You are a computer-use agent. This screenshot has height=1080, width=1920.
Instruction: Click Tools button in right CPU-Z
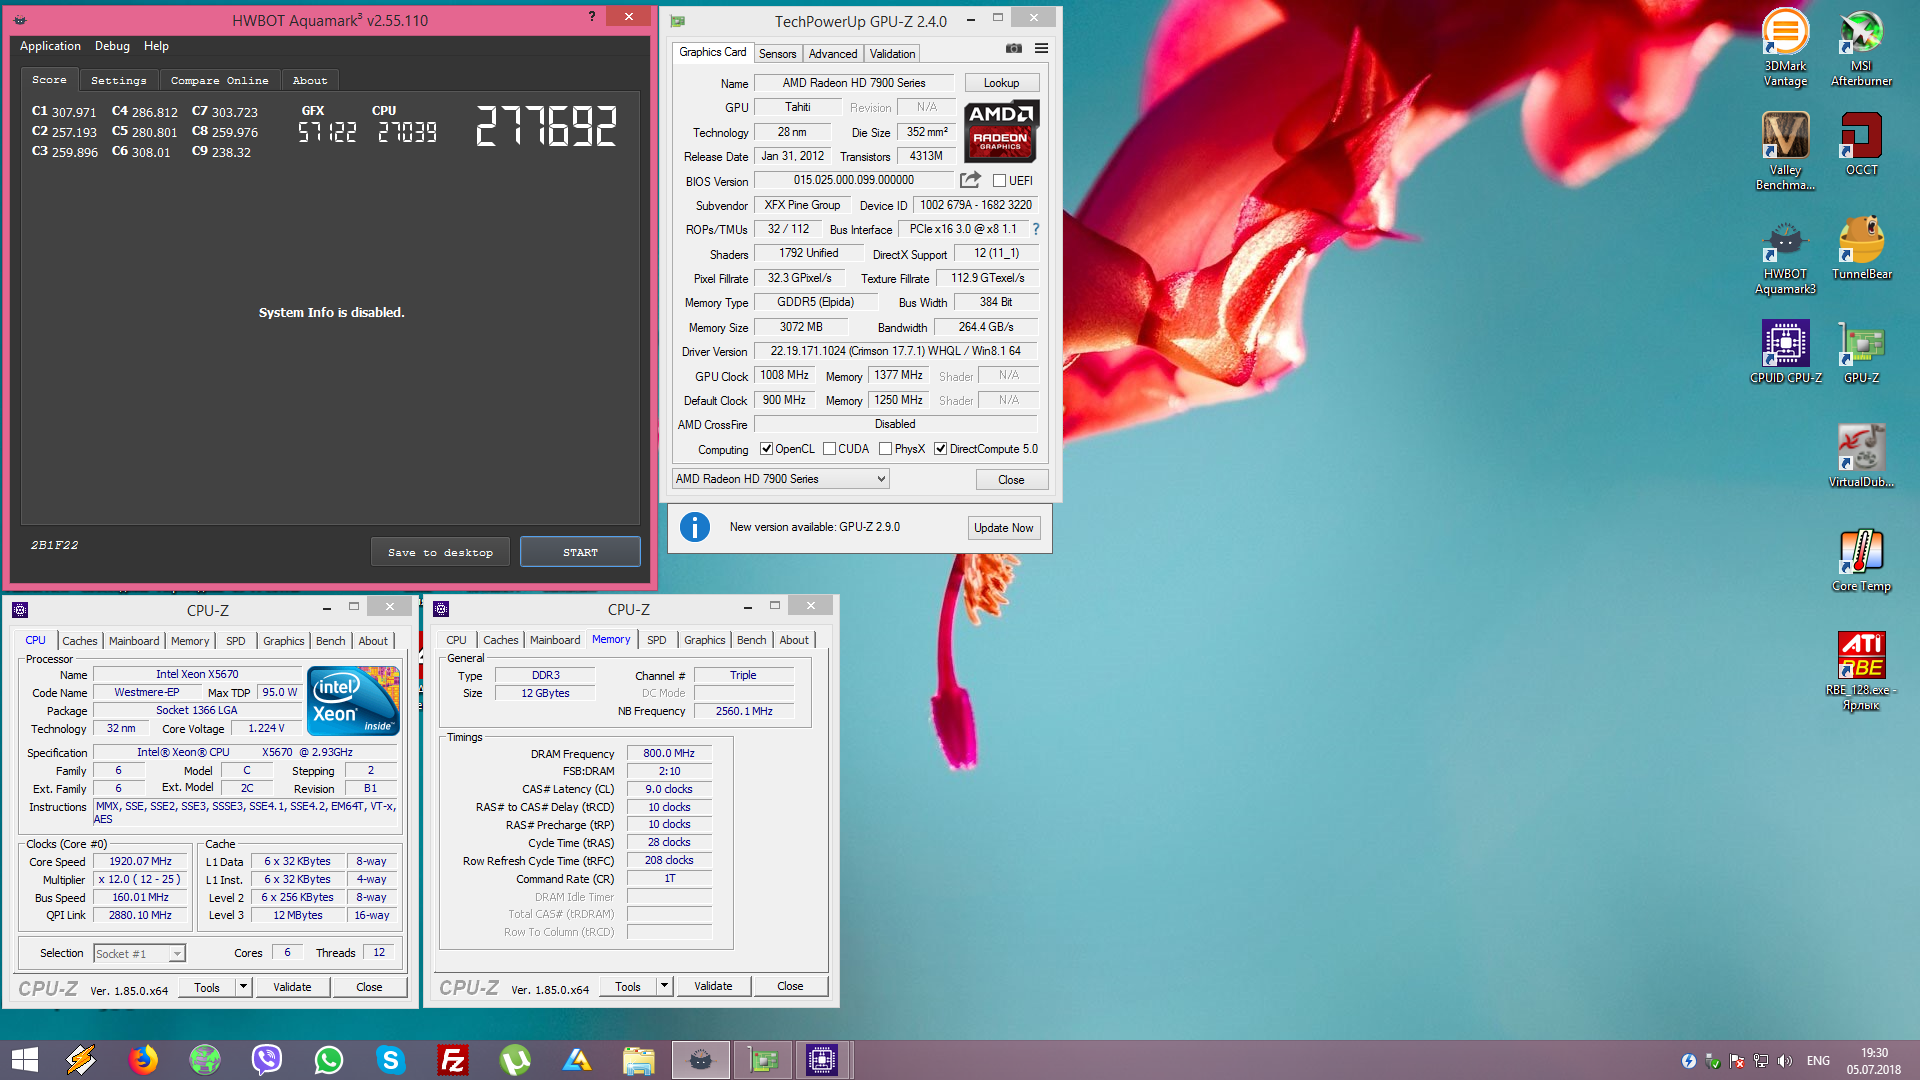(x=628, y=986)
